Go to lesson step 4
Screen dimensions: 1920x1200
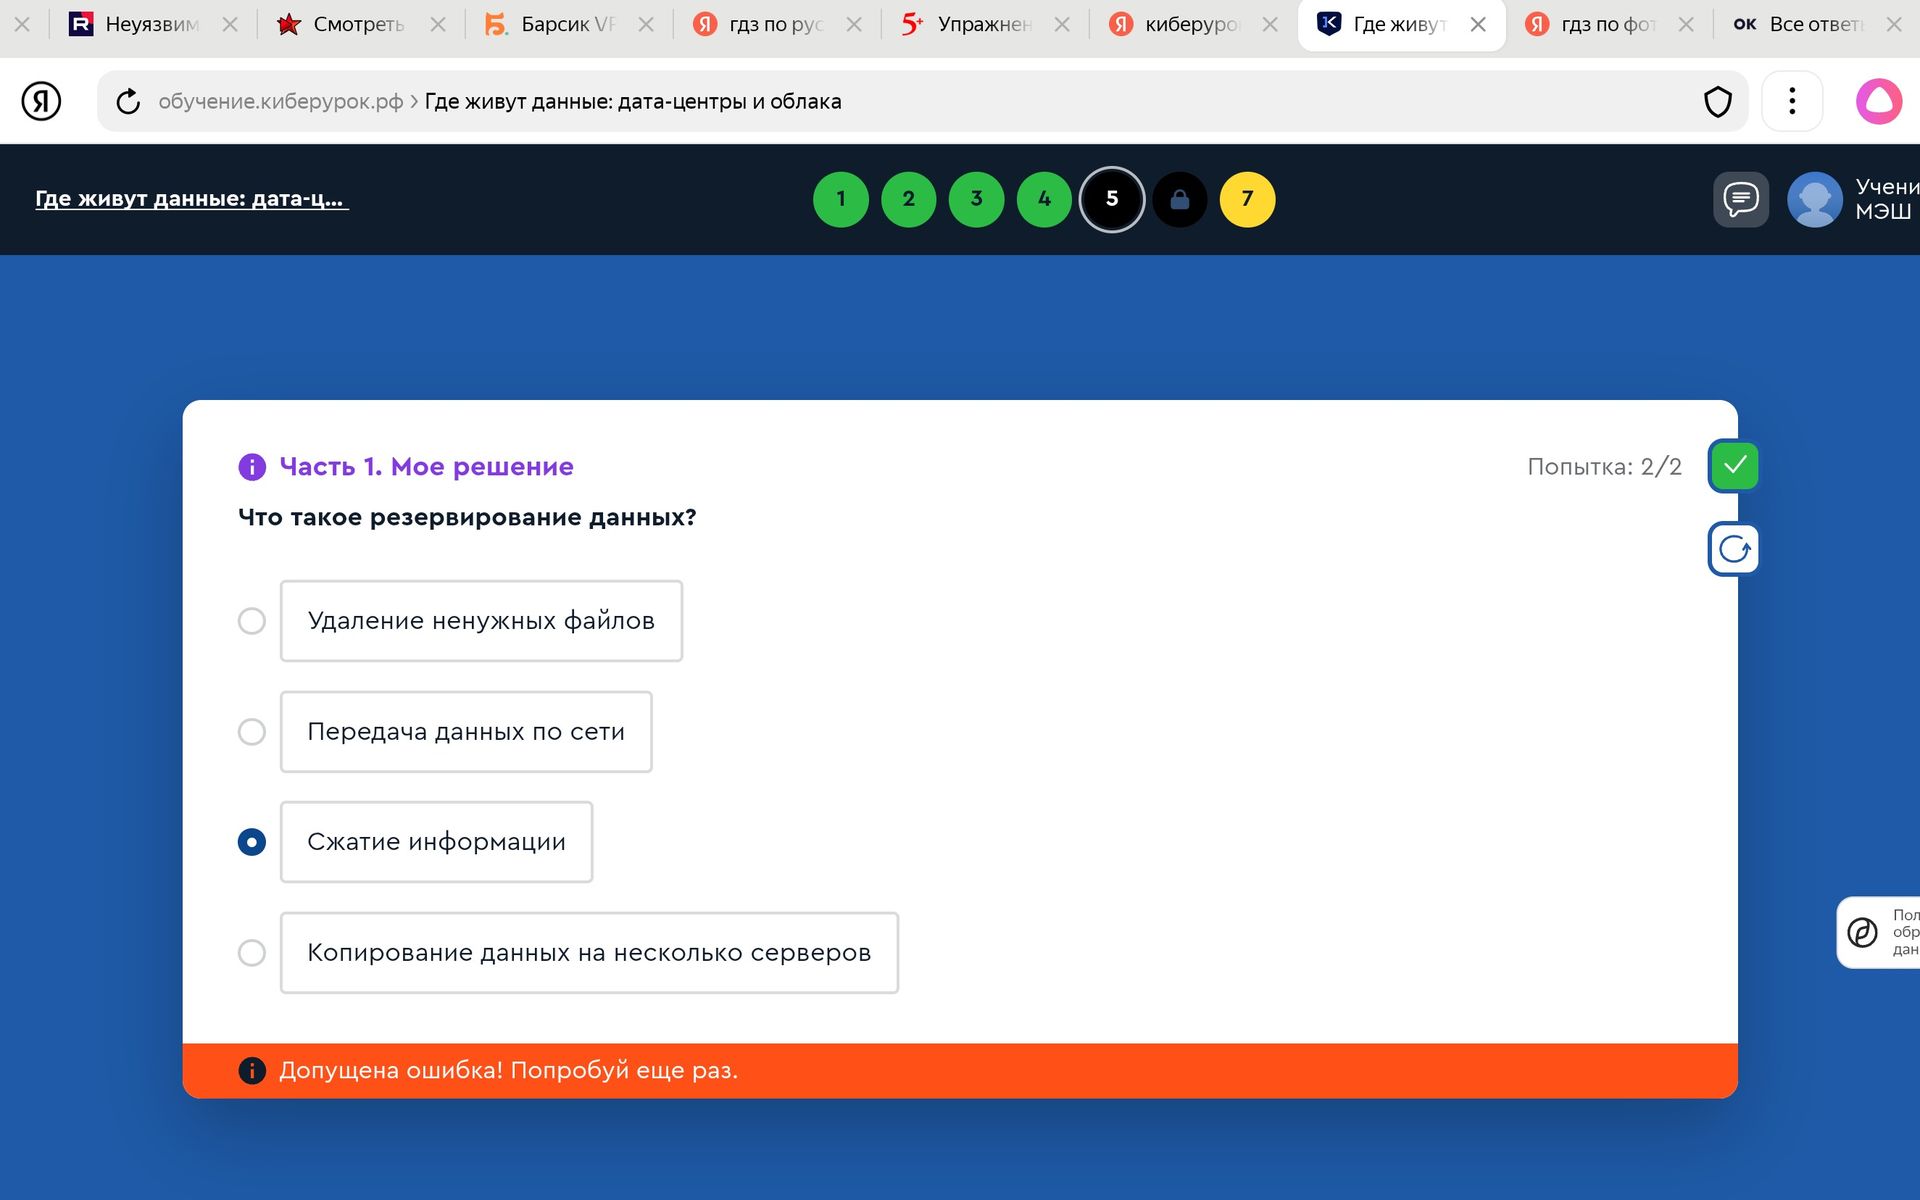click(1044, 199)
